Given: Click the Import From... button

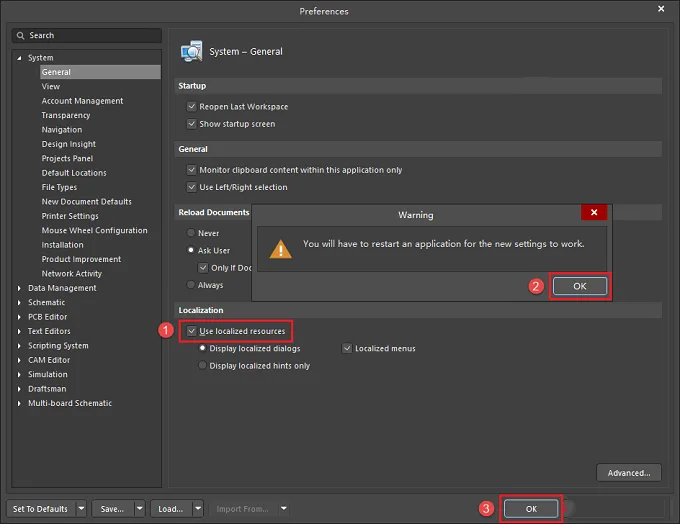Looking at the screenshot, I should click(242, 508).
